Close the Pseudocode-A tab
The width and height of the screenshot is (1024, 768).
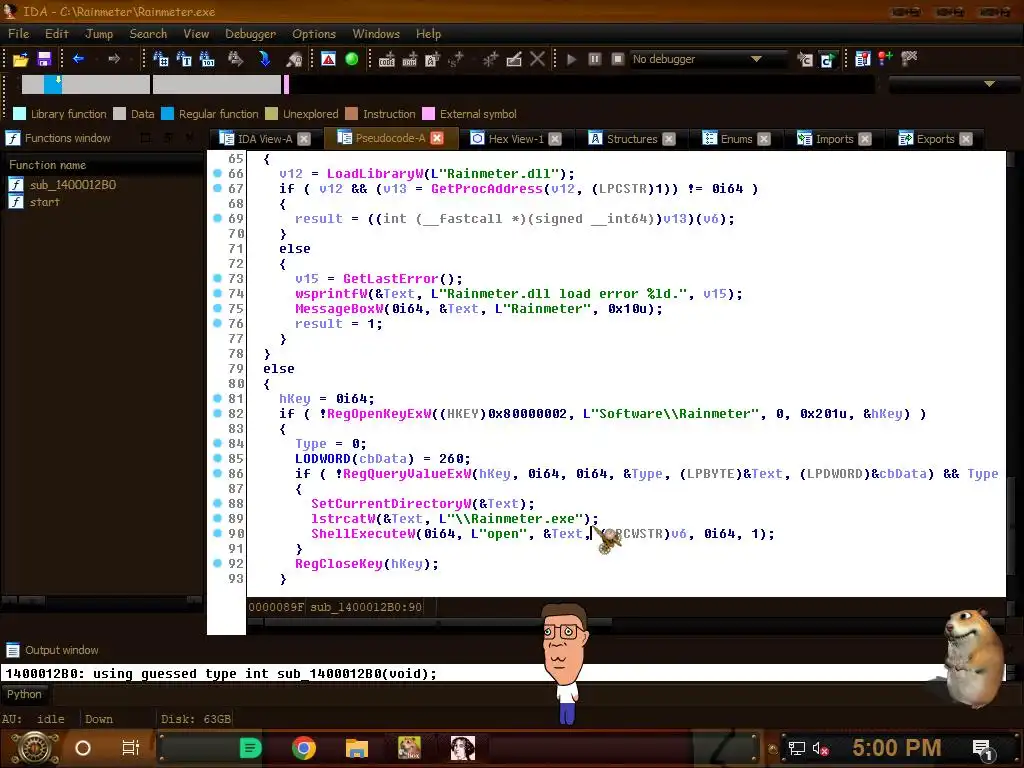pos(437,138)
